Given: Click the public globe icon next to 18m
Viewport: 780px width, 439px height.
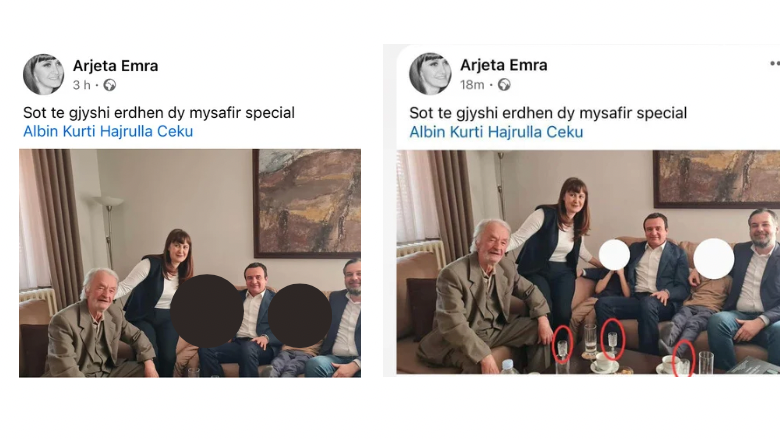Looking at the screenshot, I should (504, 85).
